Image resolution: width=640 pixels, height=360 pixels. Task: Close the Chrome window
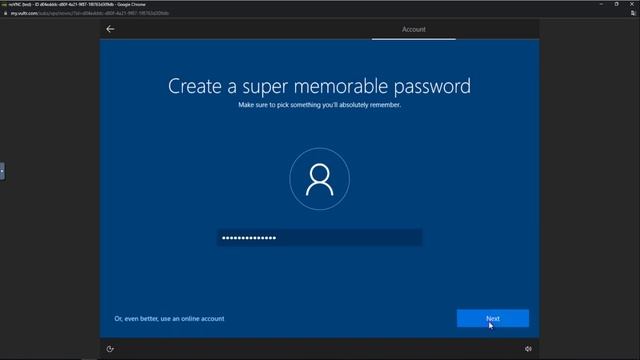point(631,4)
